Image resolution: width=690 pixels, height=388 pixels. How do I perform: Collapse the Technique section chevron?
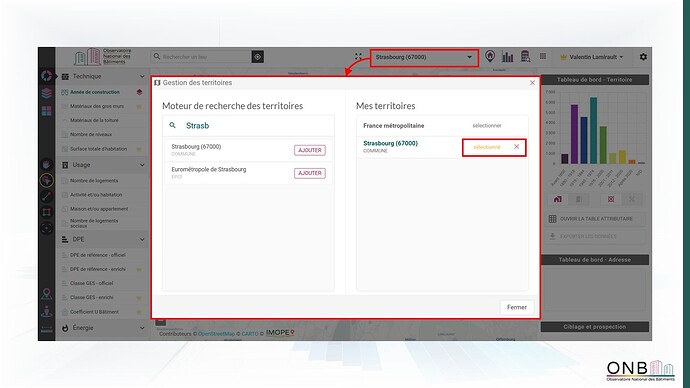coord(142,77)
